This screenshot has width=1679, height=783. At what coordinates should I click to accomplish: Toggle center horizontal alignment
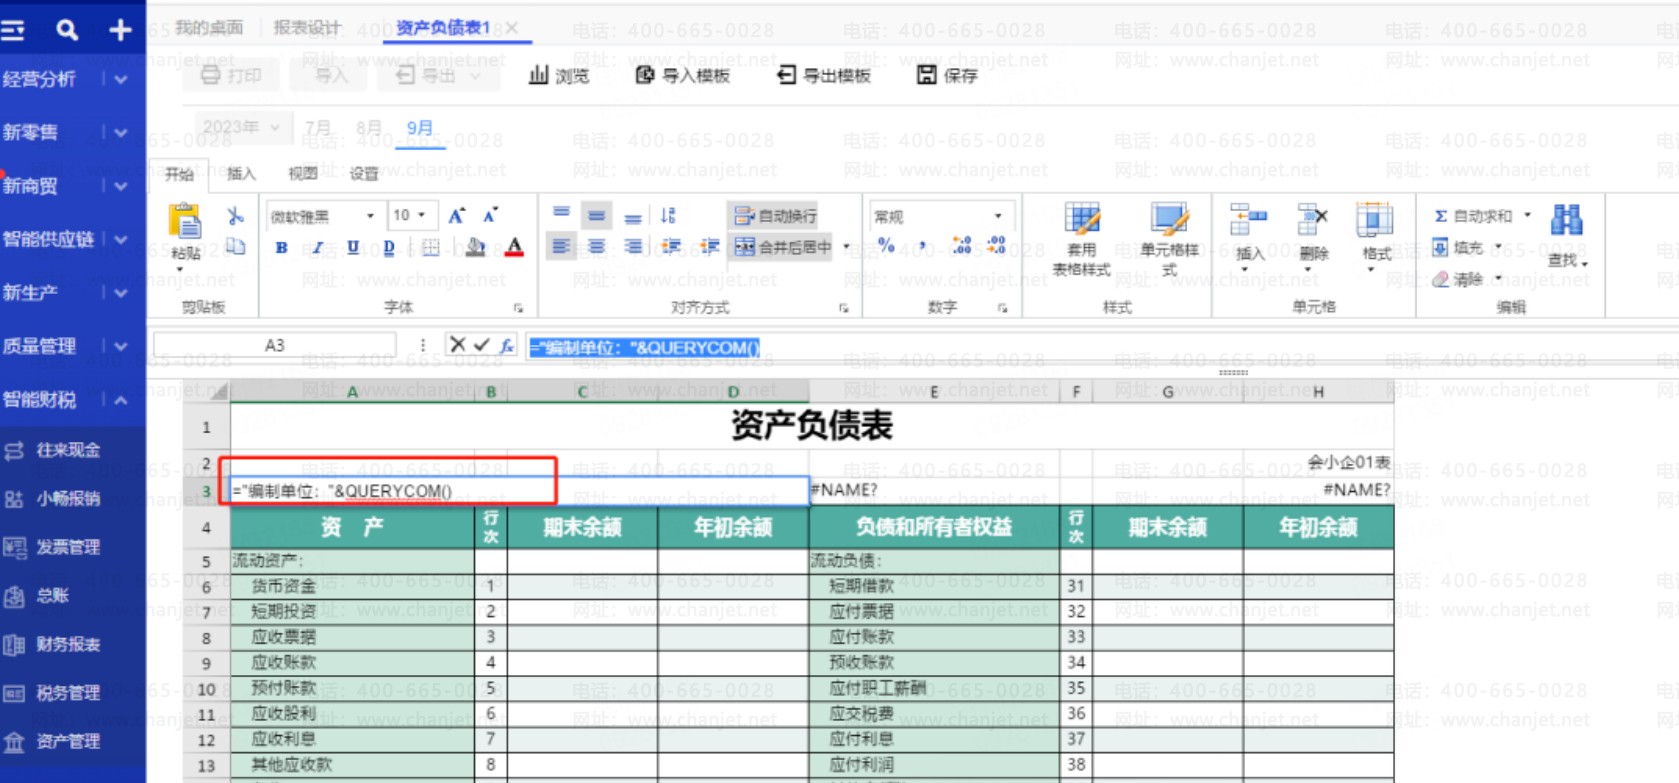click(x=597, y=246)
